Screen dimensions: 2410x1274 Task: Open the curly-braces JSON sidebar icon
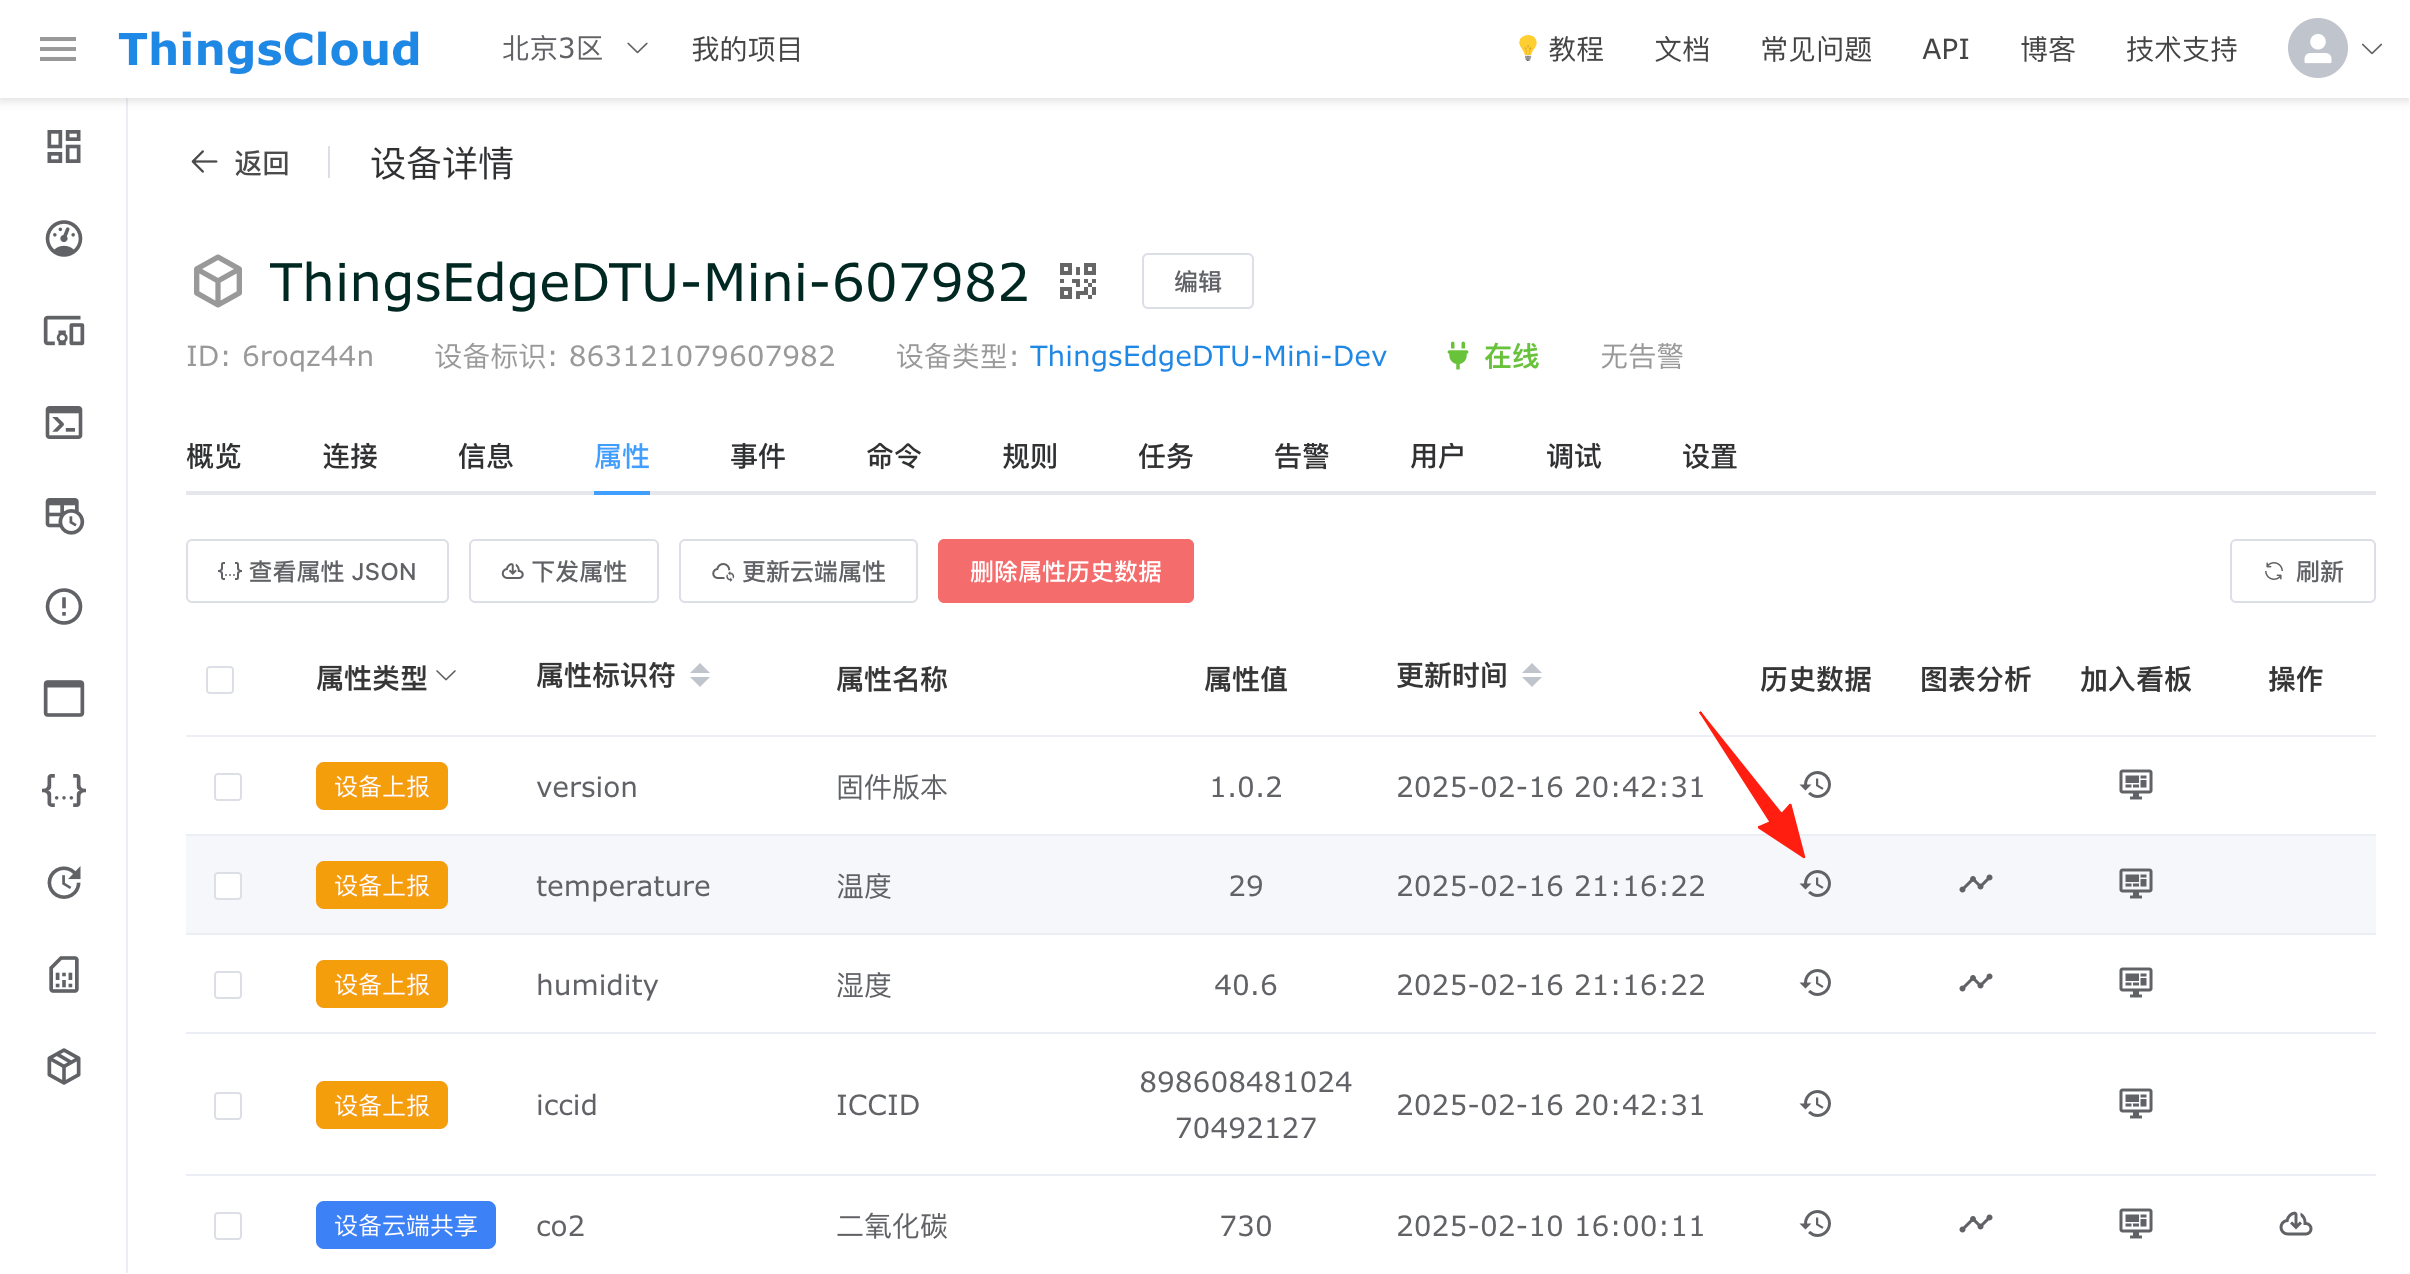pyautogui.click(x=64, y=791)
